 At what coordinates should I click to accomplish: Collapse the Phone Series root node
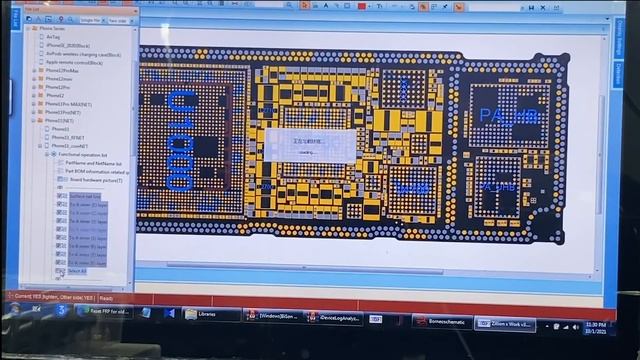tap(28, 29)
